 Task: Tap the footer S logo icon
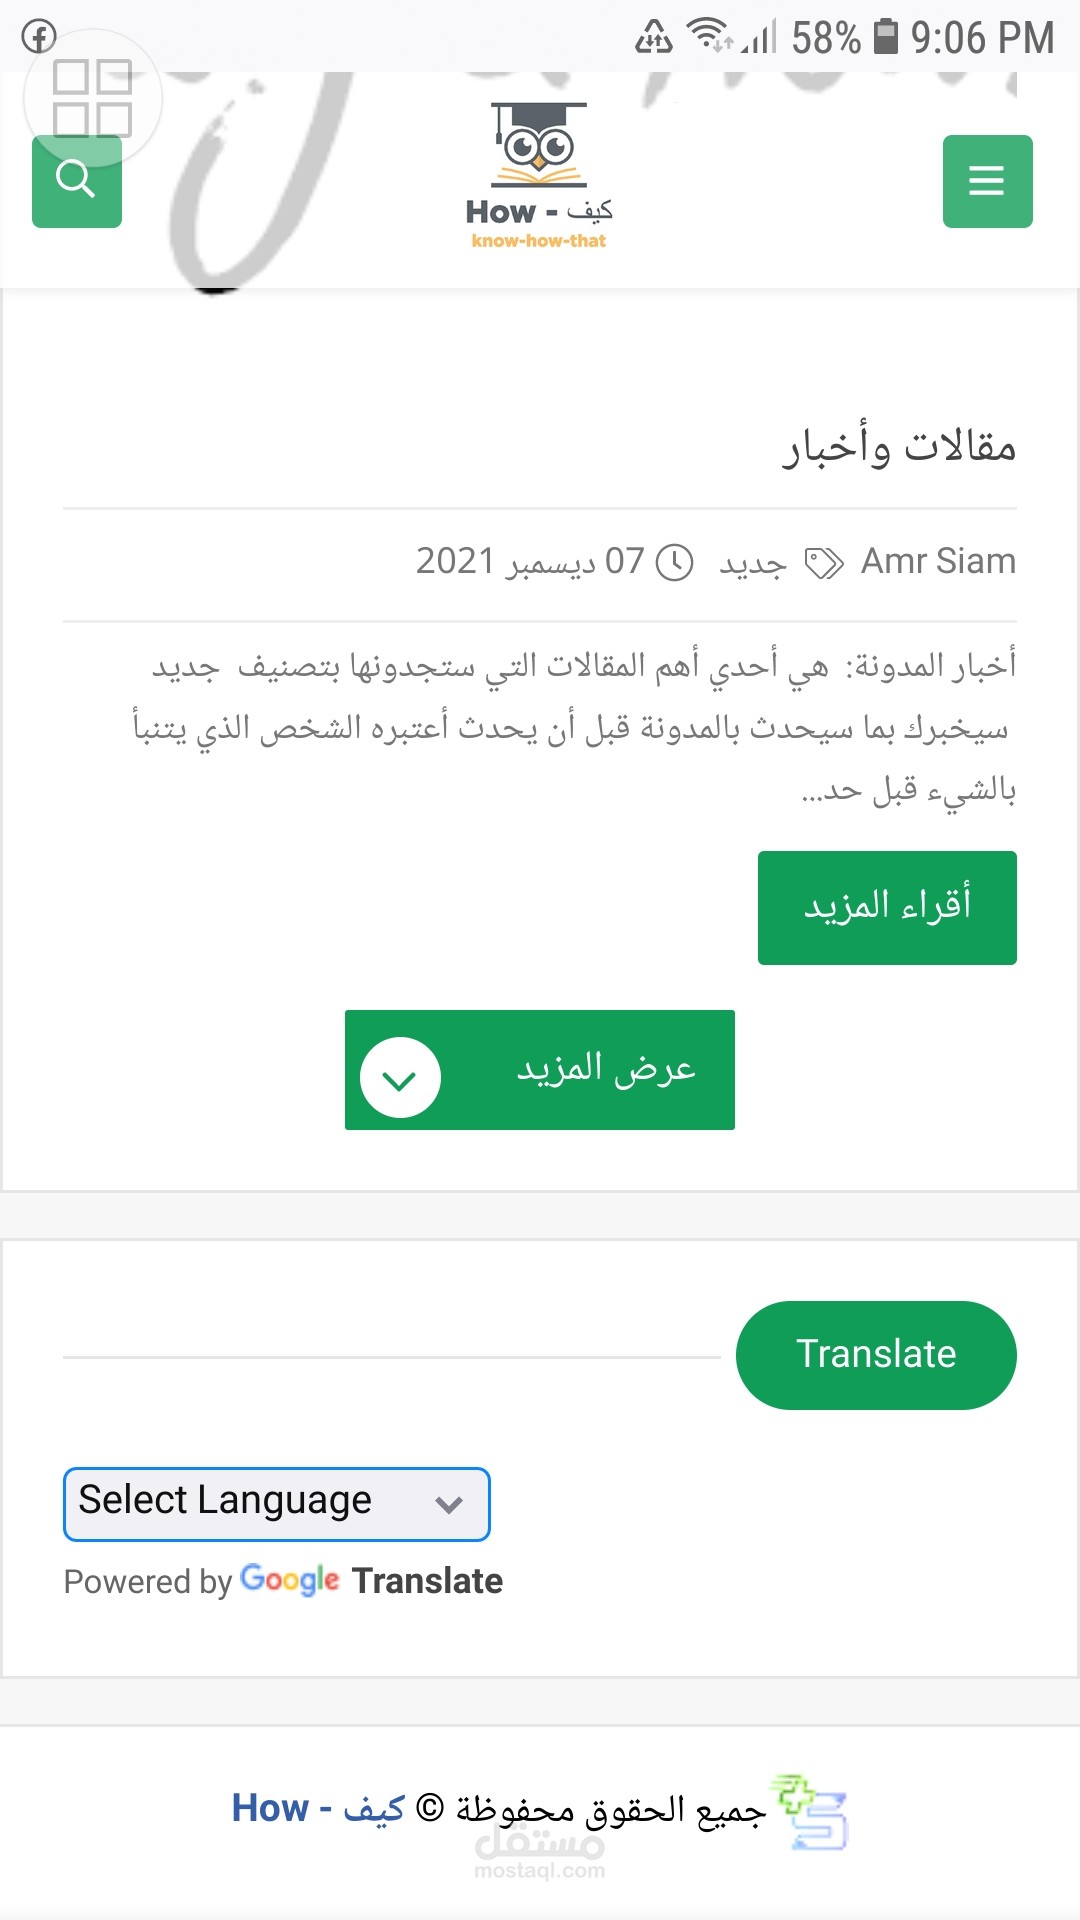812,1812
